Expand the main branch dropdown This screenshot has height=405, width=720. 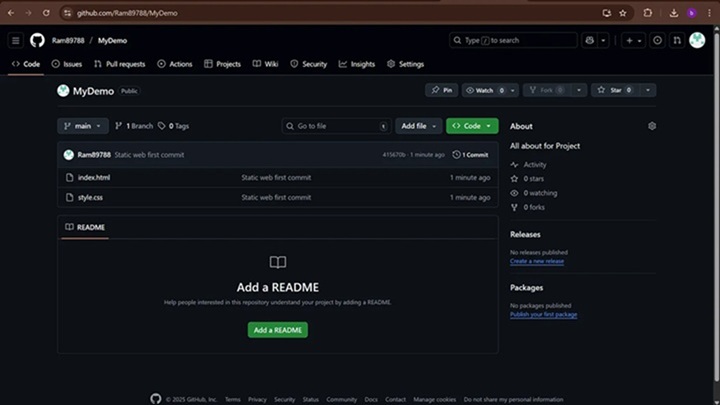(83, 126)
